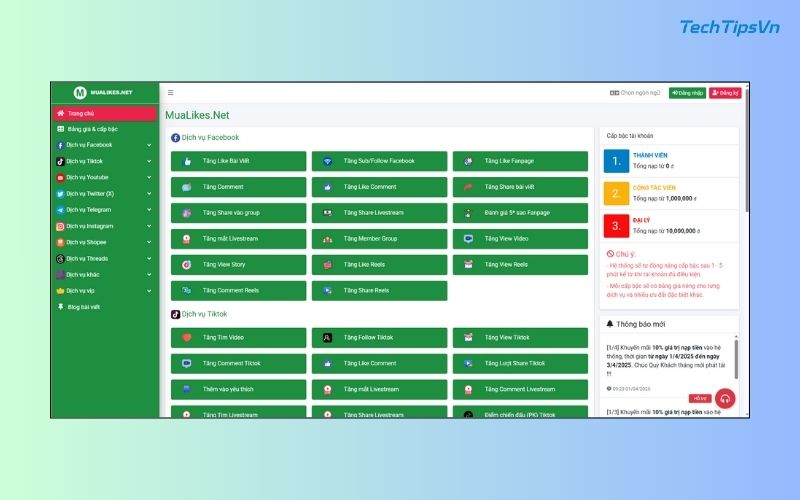
Task: Go to Trang chủ in the sidebar
Action: tap(105, 113)
